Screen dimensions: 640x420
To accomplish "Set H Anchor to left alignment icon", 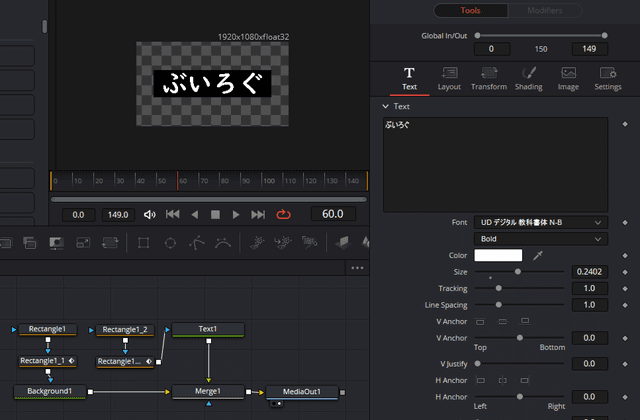I will pyautogui.click(x=480, y=380).
